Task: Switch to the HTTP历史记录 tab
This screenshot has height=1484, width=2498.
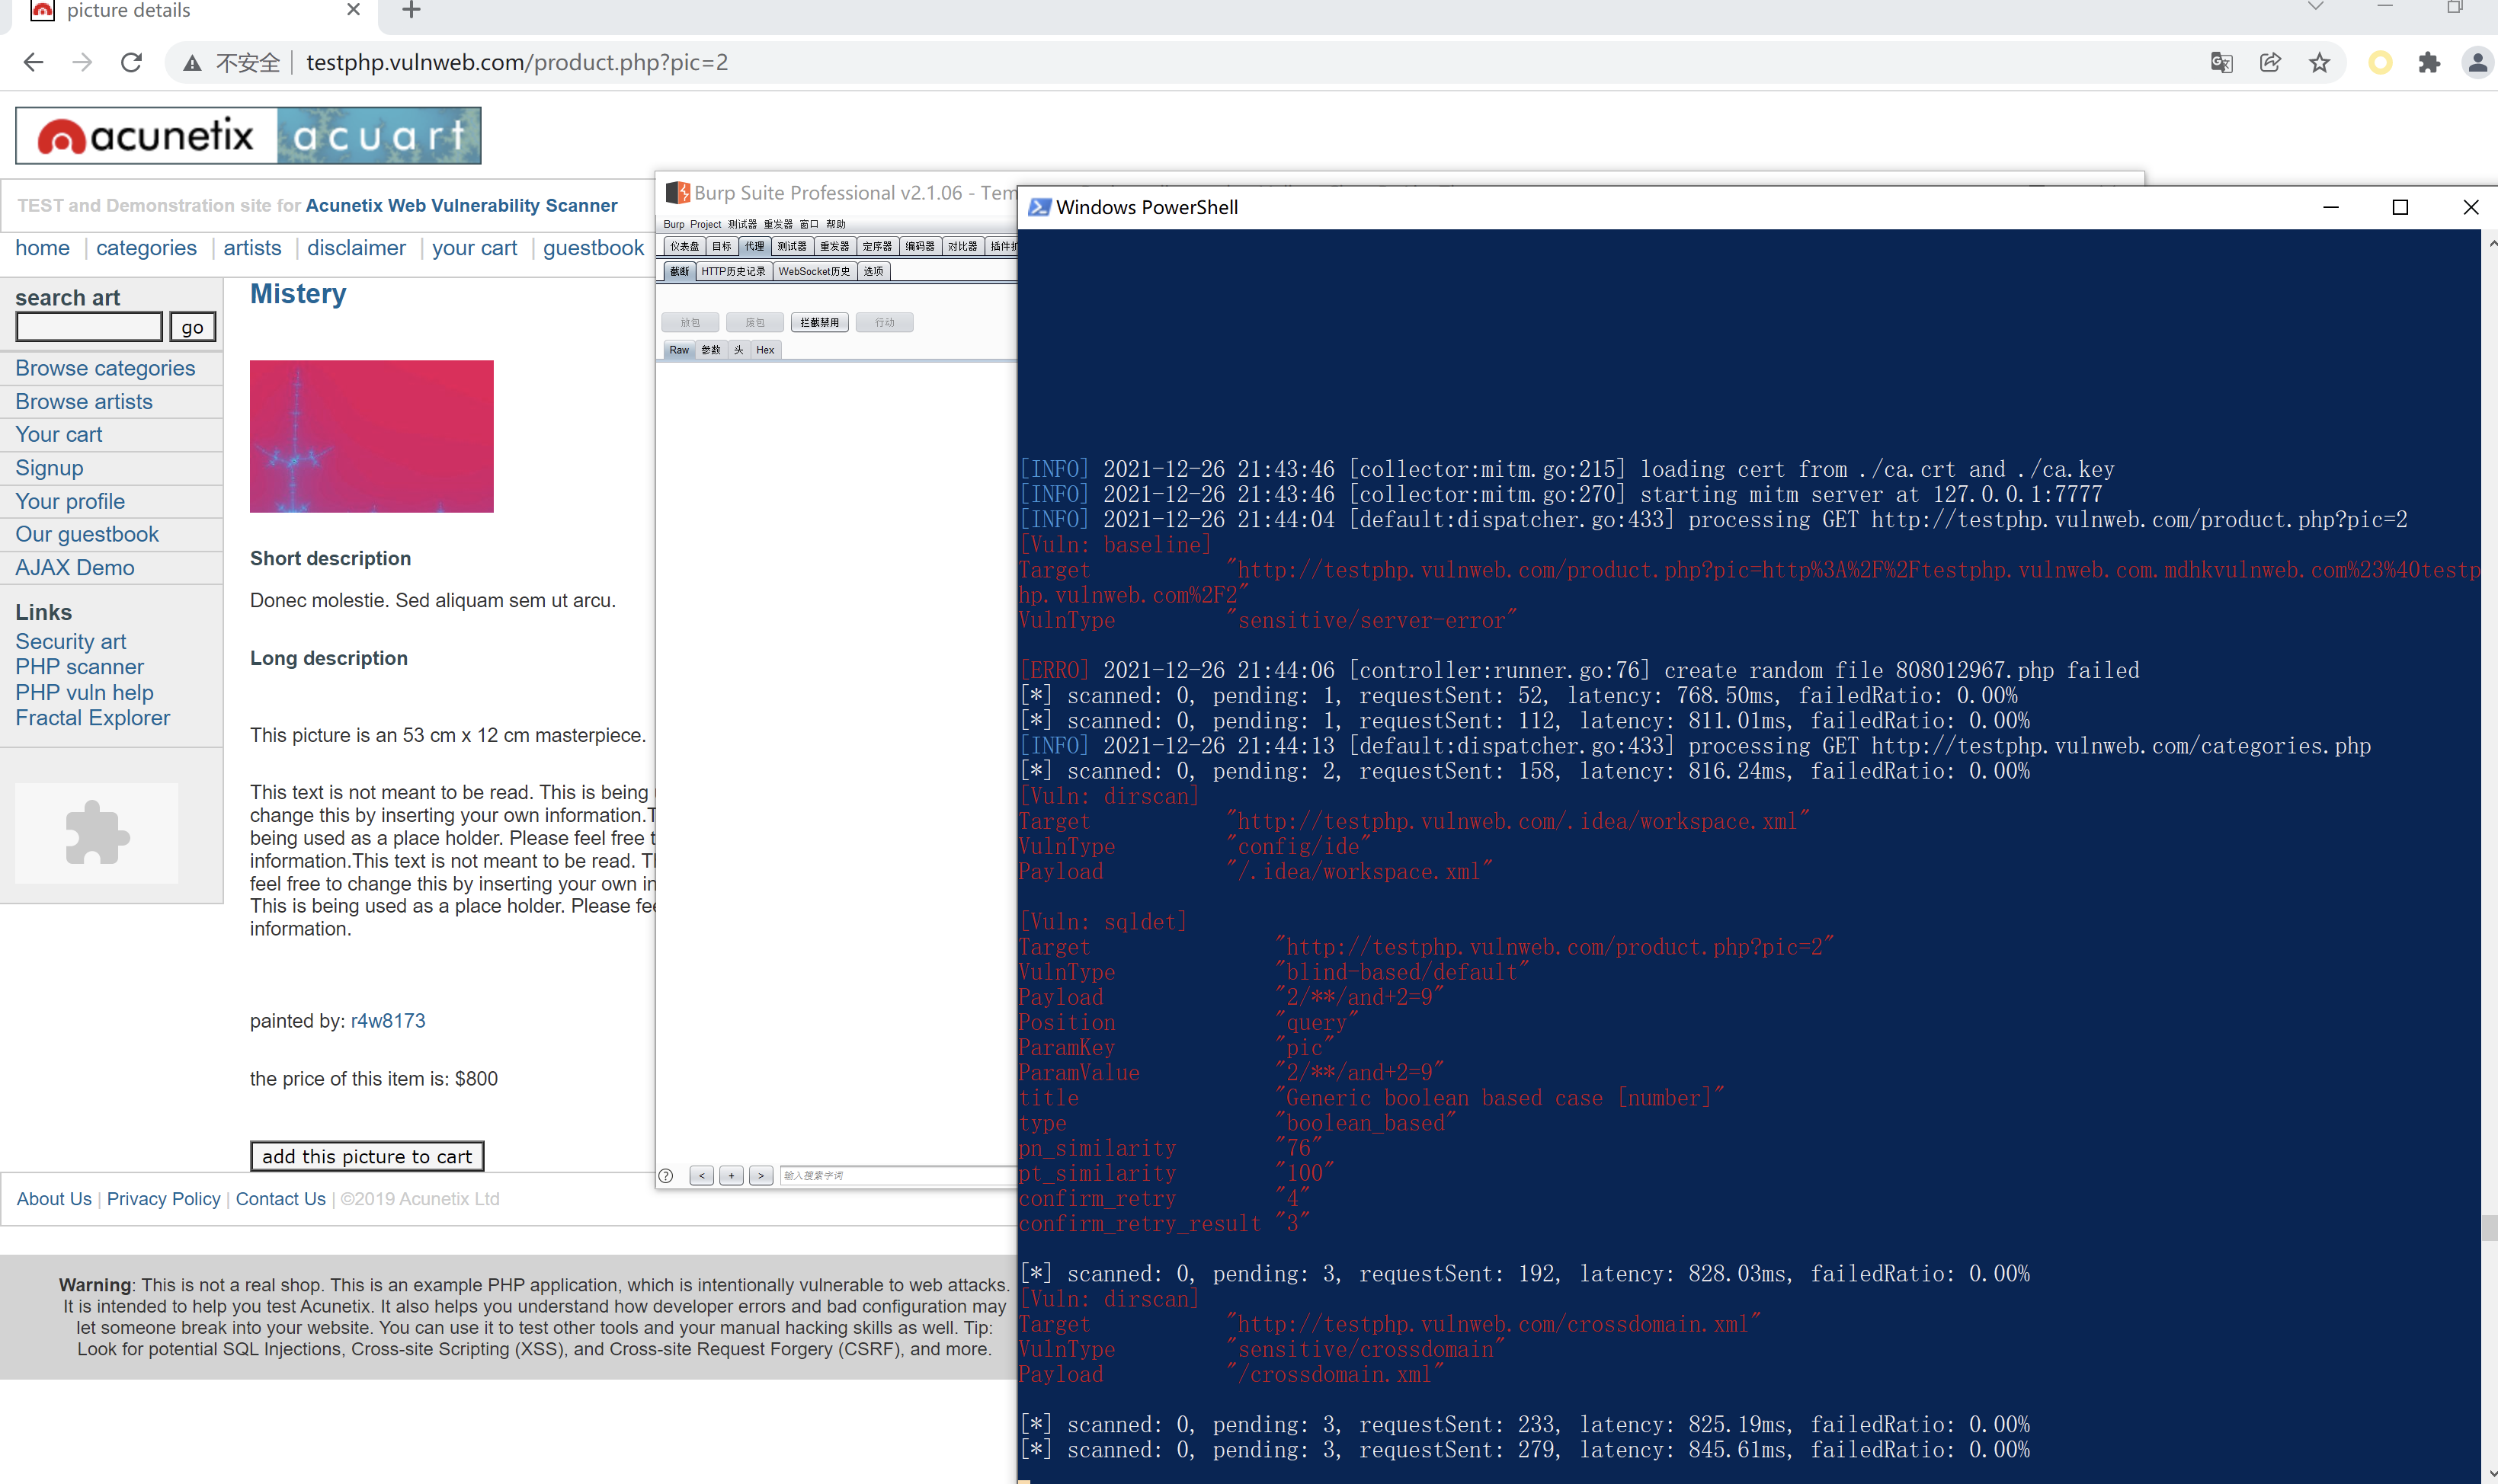Action: coord(732,271)
